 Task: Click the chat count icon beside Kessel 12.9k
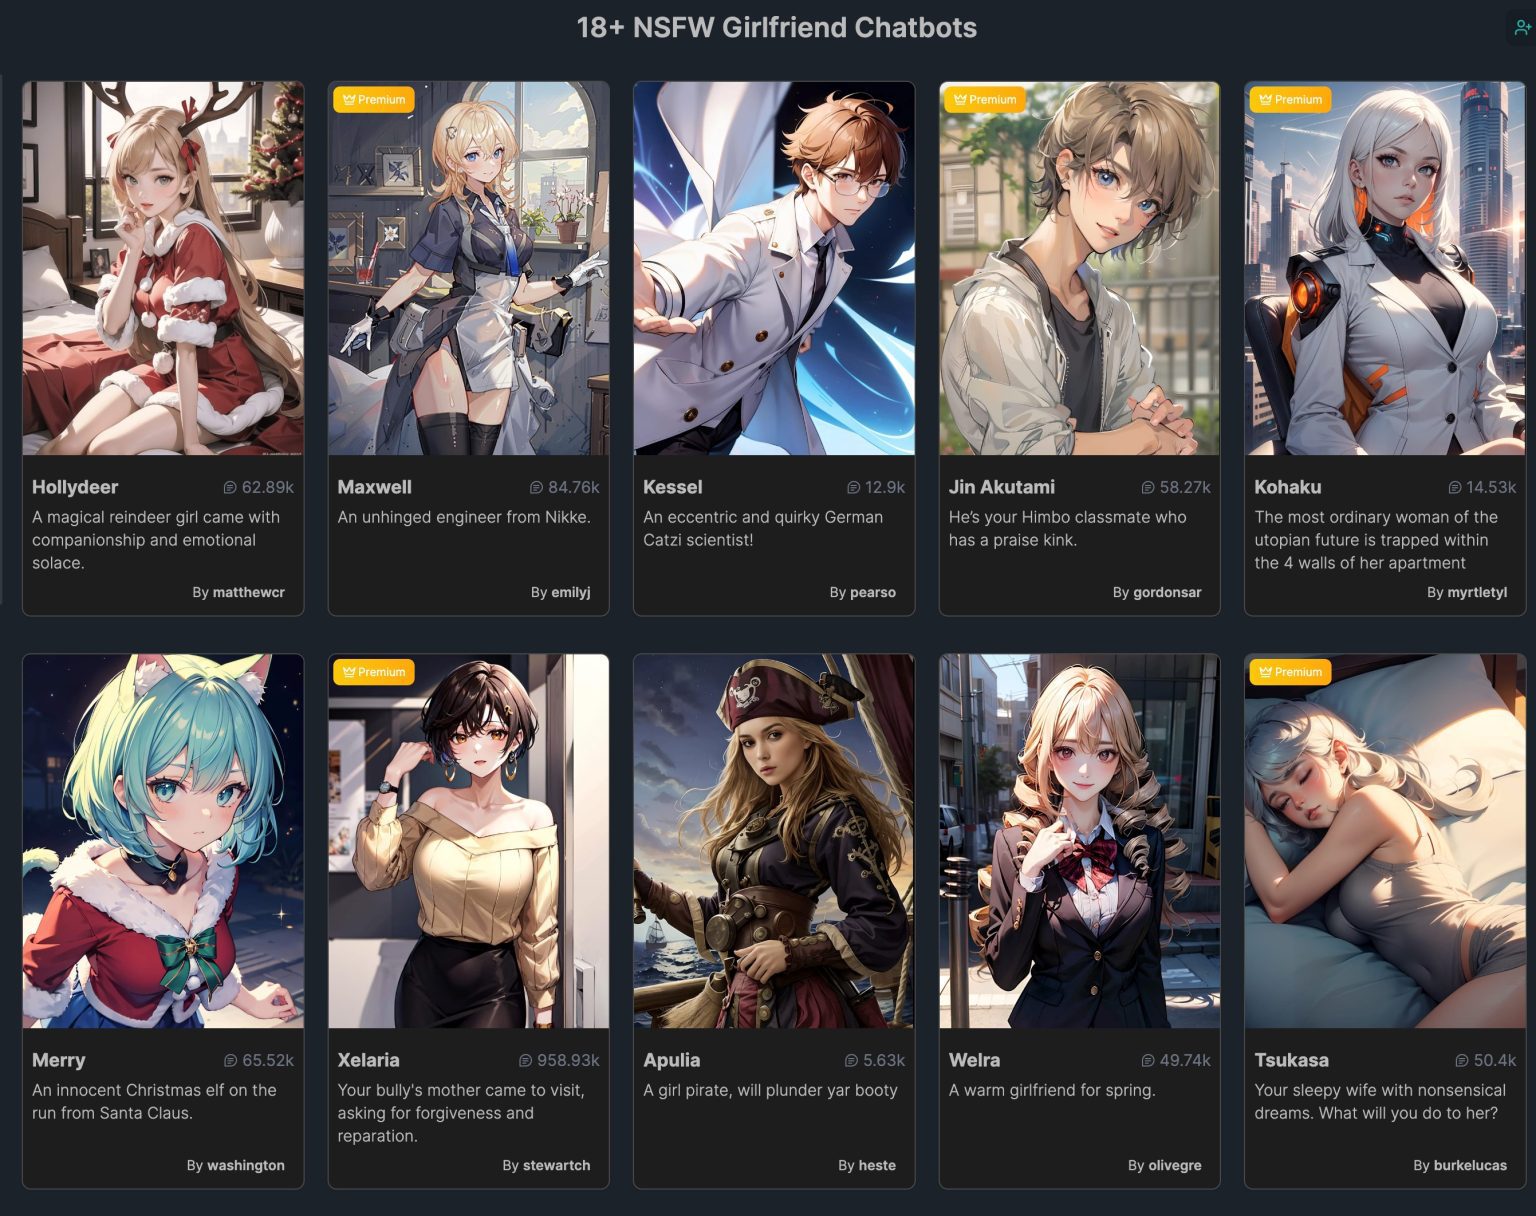click(x=854, y=488)
